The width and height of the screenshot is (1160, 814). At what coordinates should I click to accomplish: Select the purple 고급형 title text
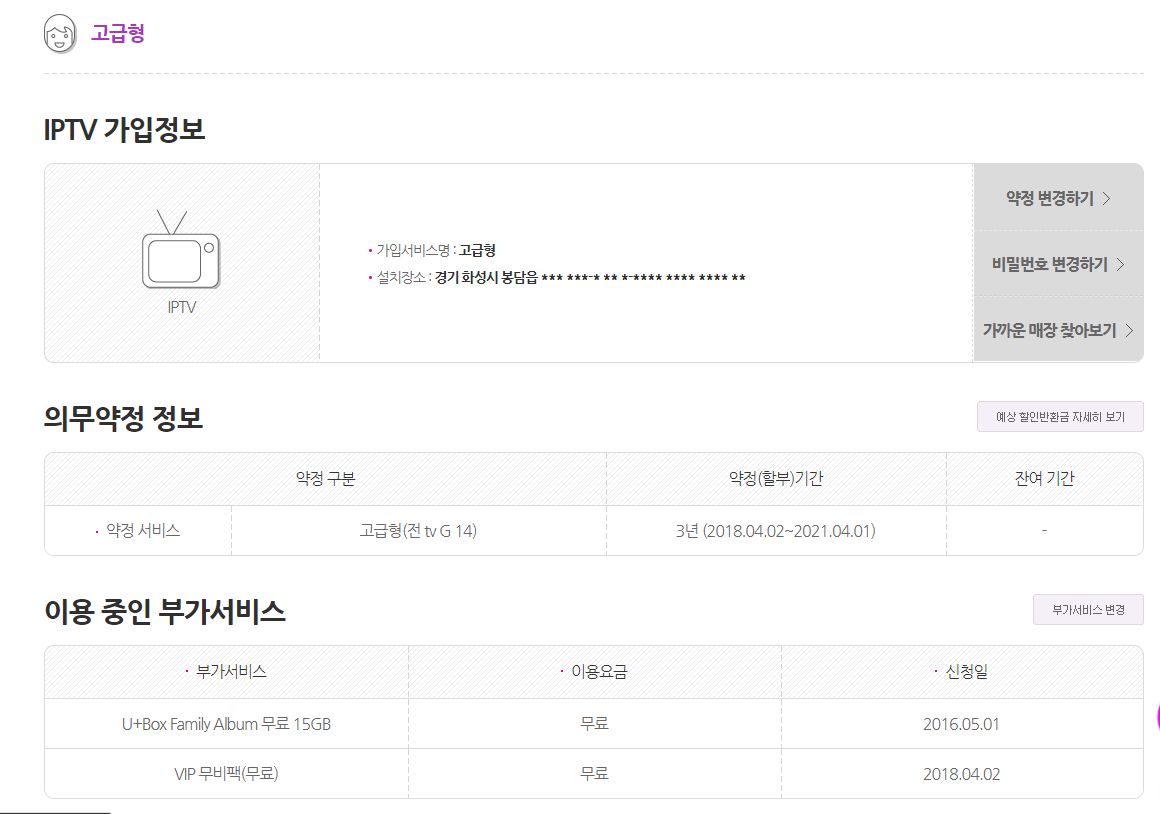[118, 33]
